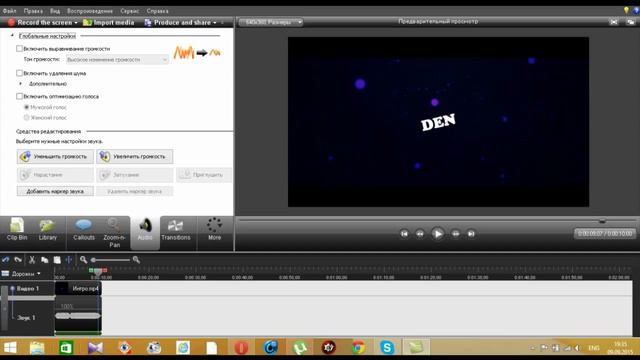
Task: Click the timeline Paste icon
Action: tap(57, 260)
